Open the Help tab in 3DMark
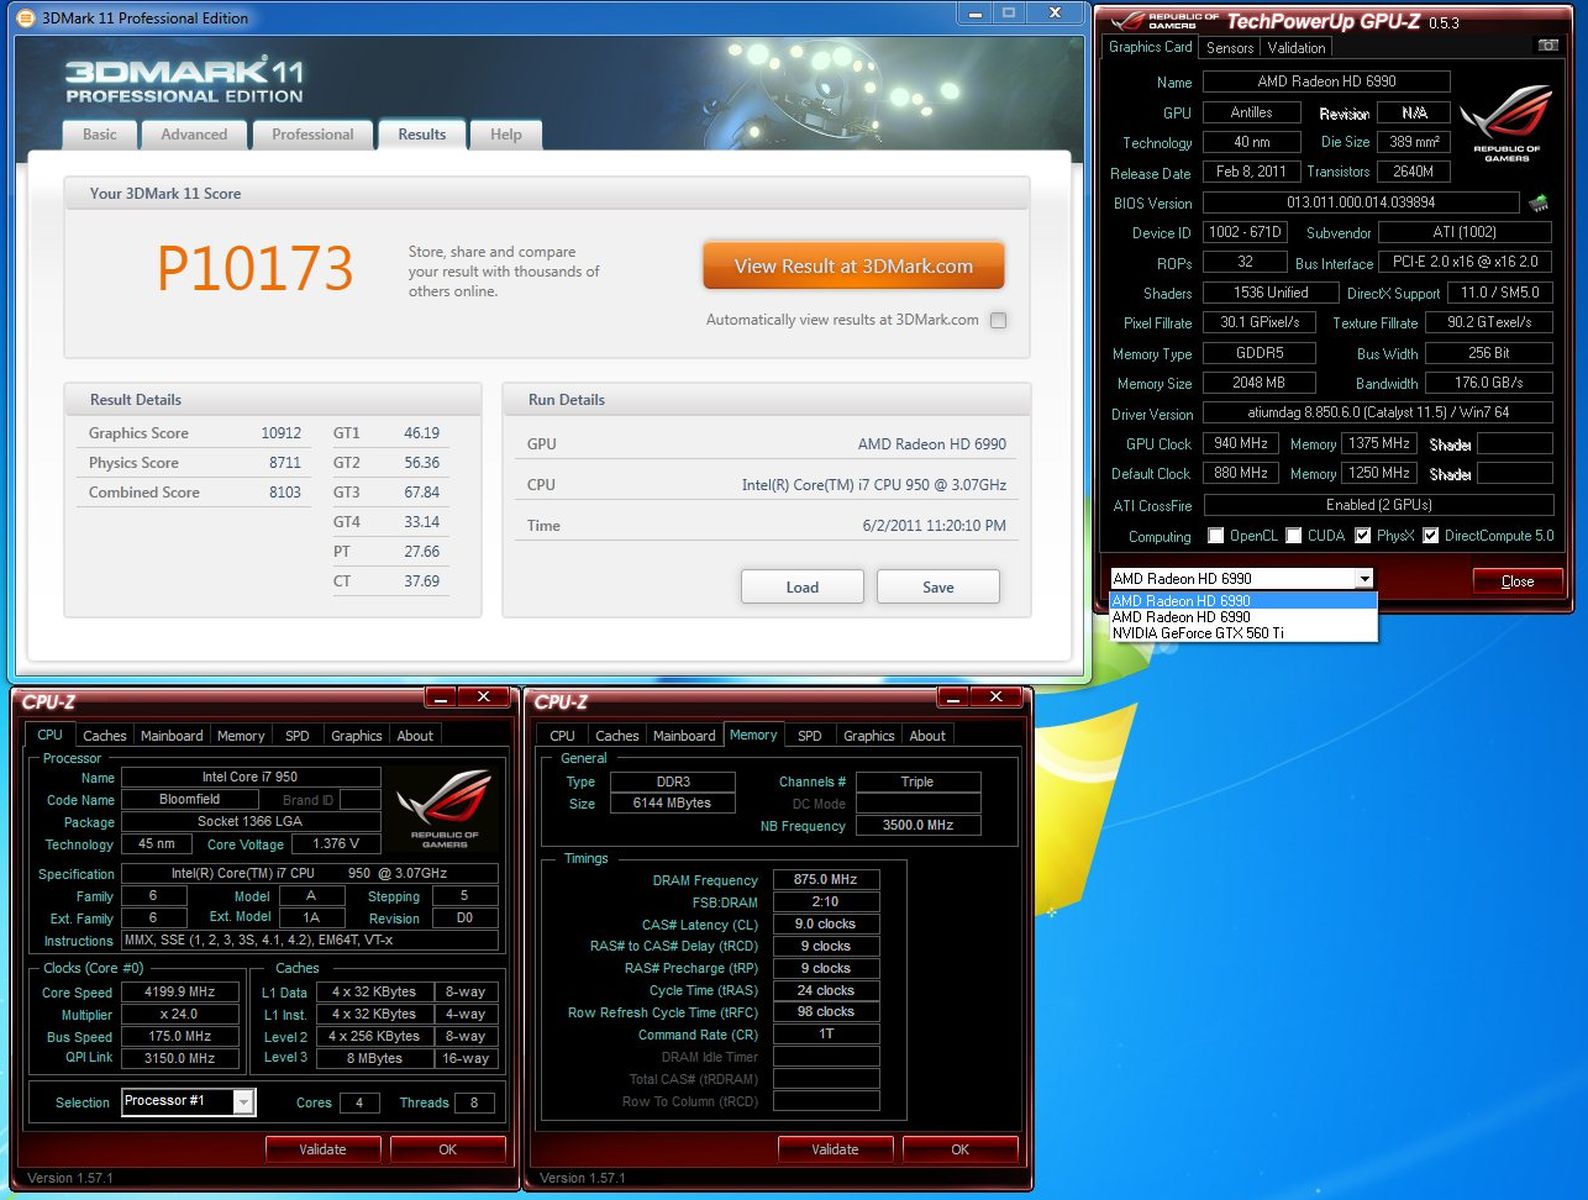This screenshot has width=1588, height=1200. tap(506, 135)
